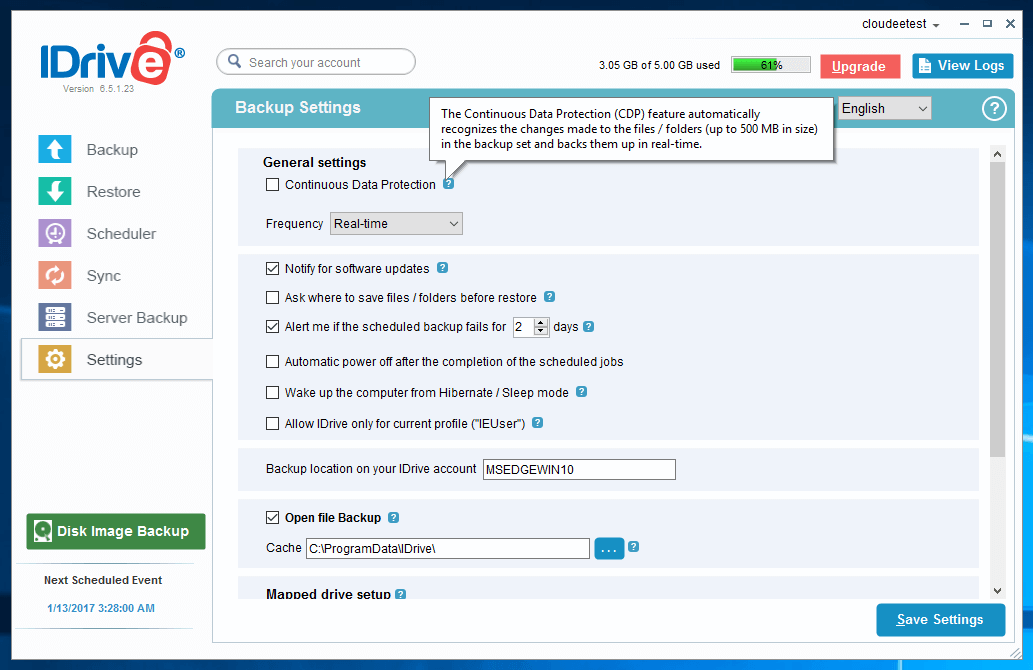Click the orange Sync arrows icon
This screenshot has height=670, width=1033.
click(x=55, y=275)
